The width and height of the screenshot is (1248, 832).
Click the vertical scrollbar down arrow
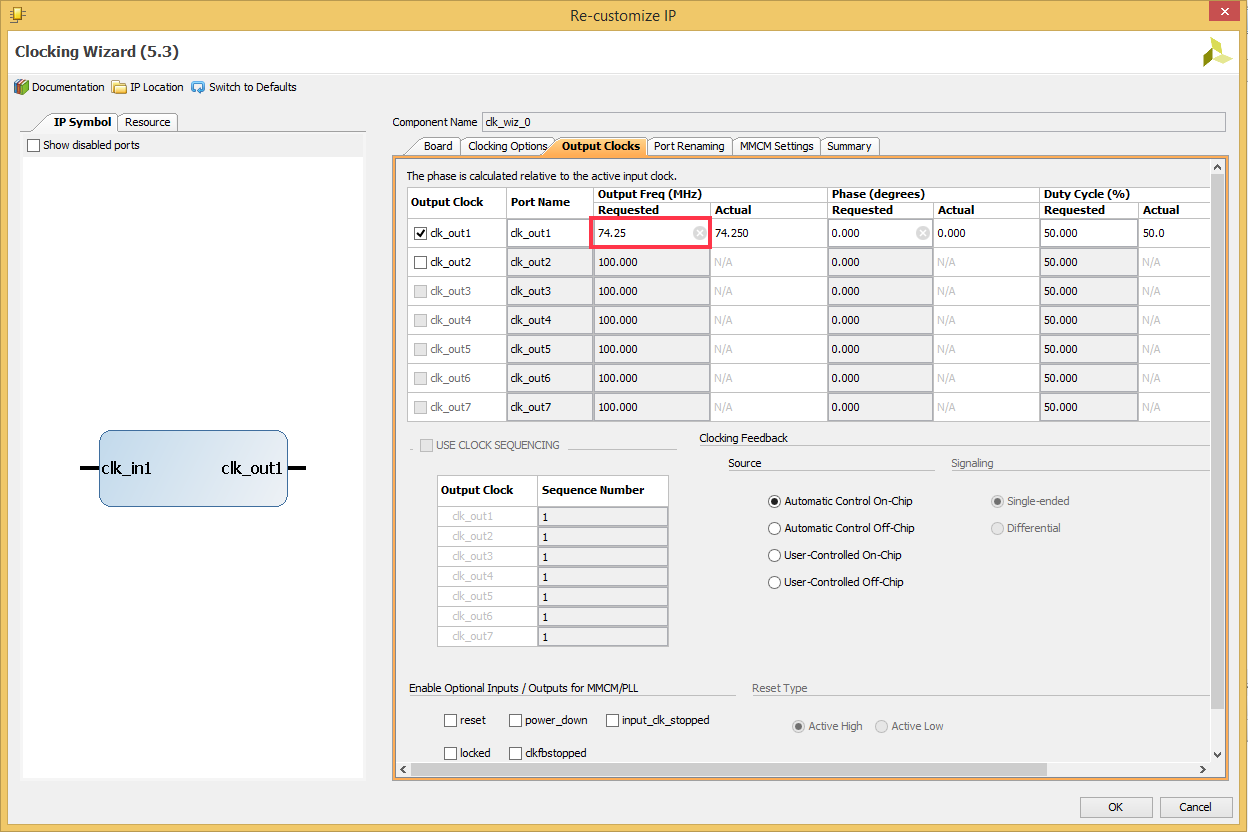pyautogui.click(x=1217, y=754)
